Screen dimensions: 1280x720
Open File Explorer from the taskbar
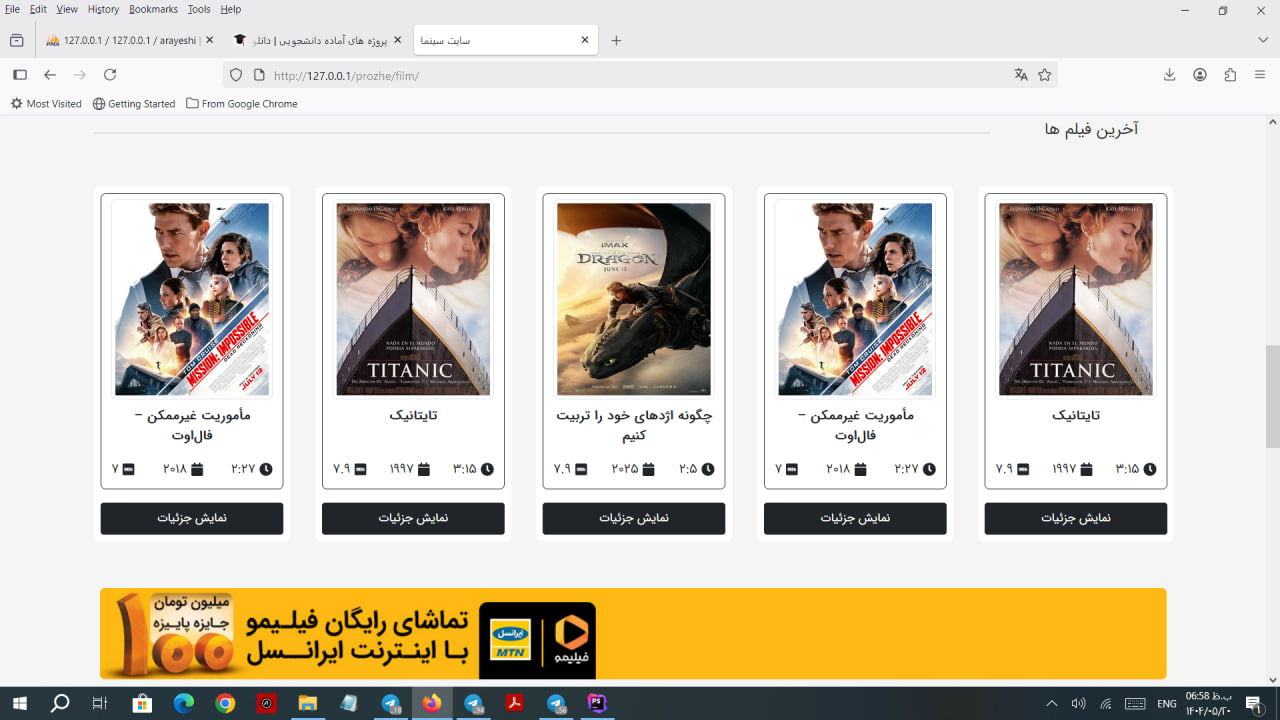(x=307, y=704)
